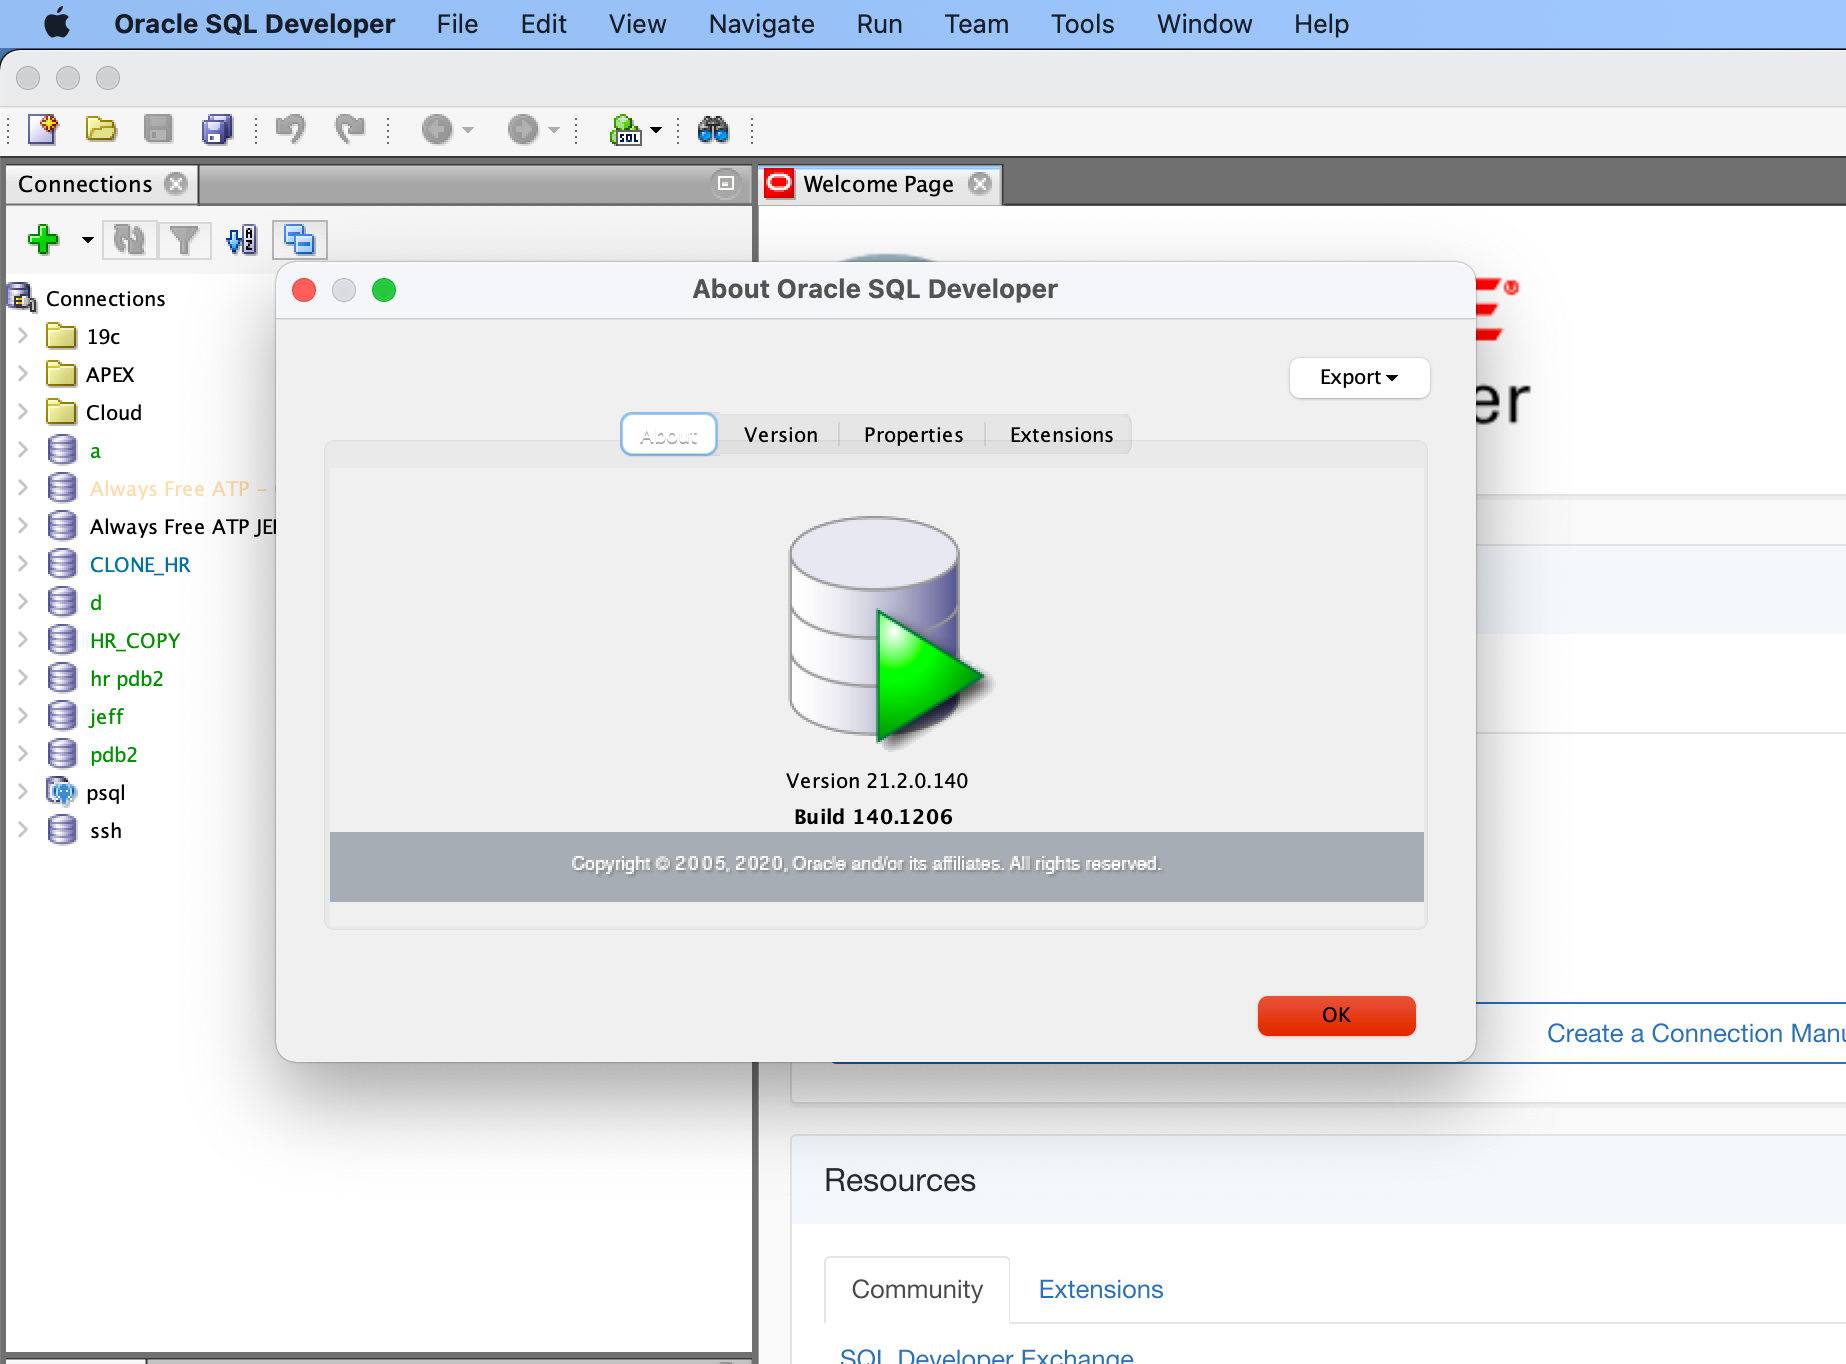1846x1364 pixels.
Task: Click the database icon beside CLONE_HR
Action: click(62, 565)
